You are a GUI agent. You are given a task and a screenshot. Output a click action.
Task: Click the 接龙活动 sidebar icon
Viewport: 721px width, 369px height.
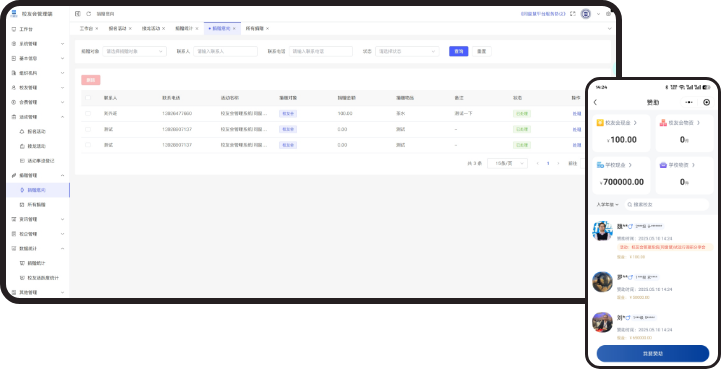click(x=22, y=146)
